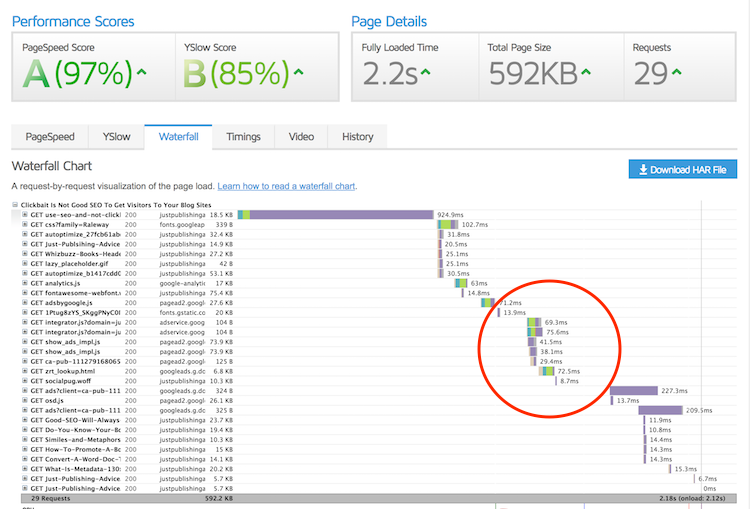Viewport: 750px width, 509px height.
Task: Expand the integrator.js request taking 69.3ms
Action: pyautogui.click(x=25, y=322)
